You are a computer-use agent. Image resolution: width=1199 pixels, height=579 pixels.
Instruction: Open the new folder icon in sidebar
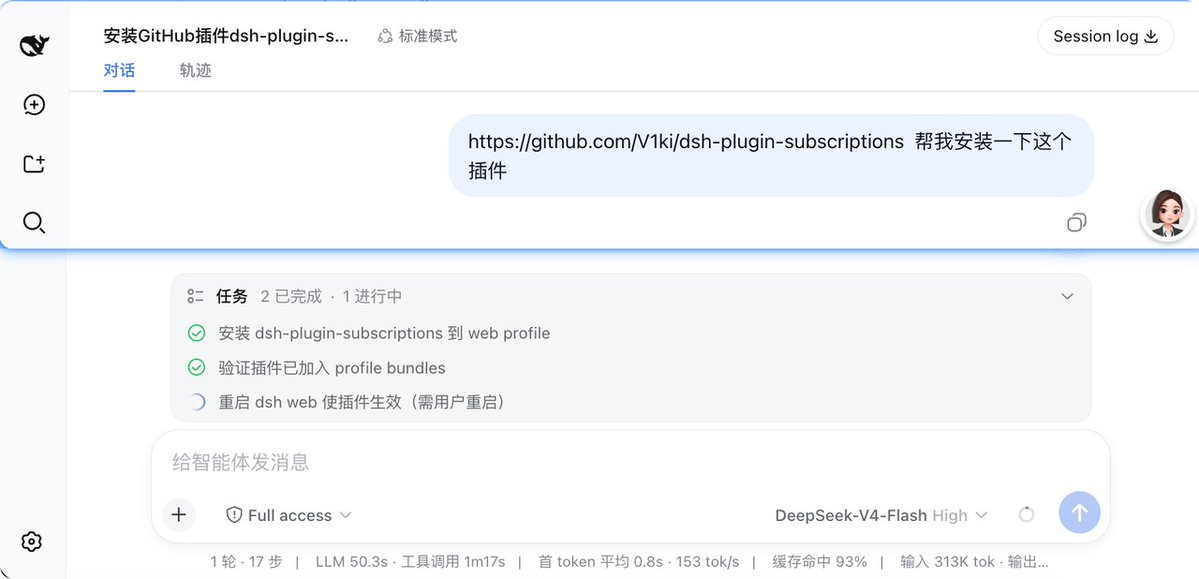pos(34,164)
